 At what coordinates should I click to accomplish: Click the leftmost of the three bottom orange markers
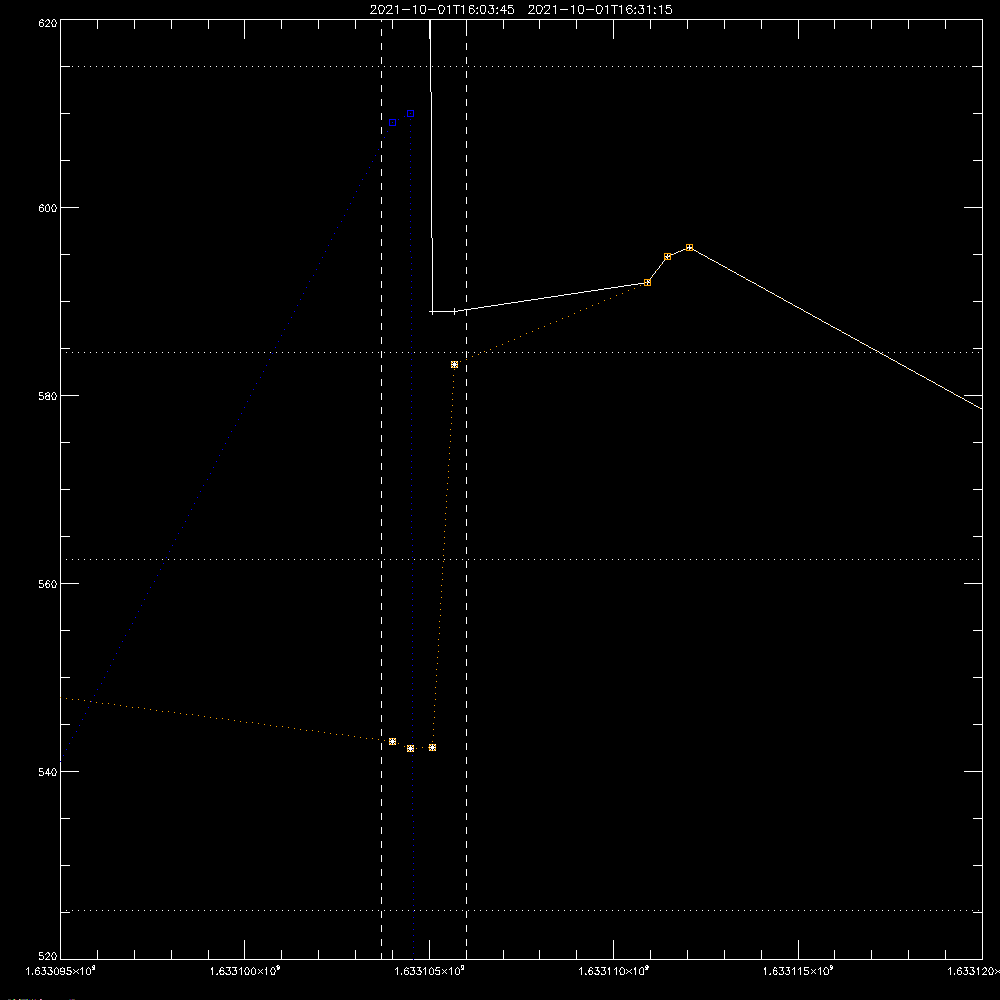[393, 742]
